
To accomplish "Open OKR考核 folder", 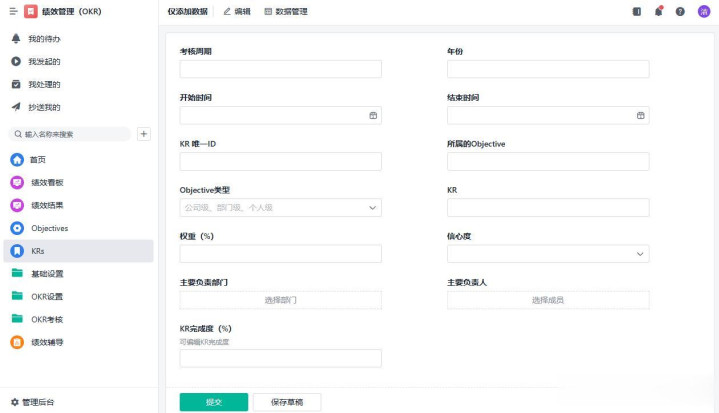I will point(17,319).
